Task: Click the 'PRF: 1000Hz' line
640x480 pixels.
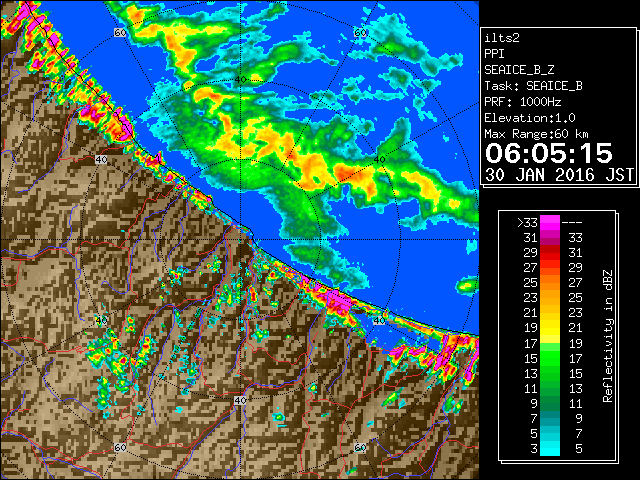Action: point(523,102)
